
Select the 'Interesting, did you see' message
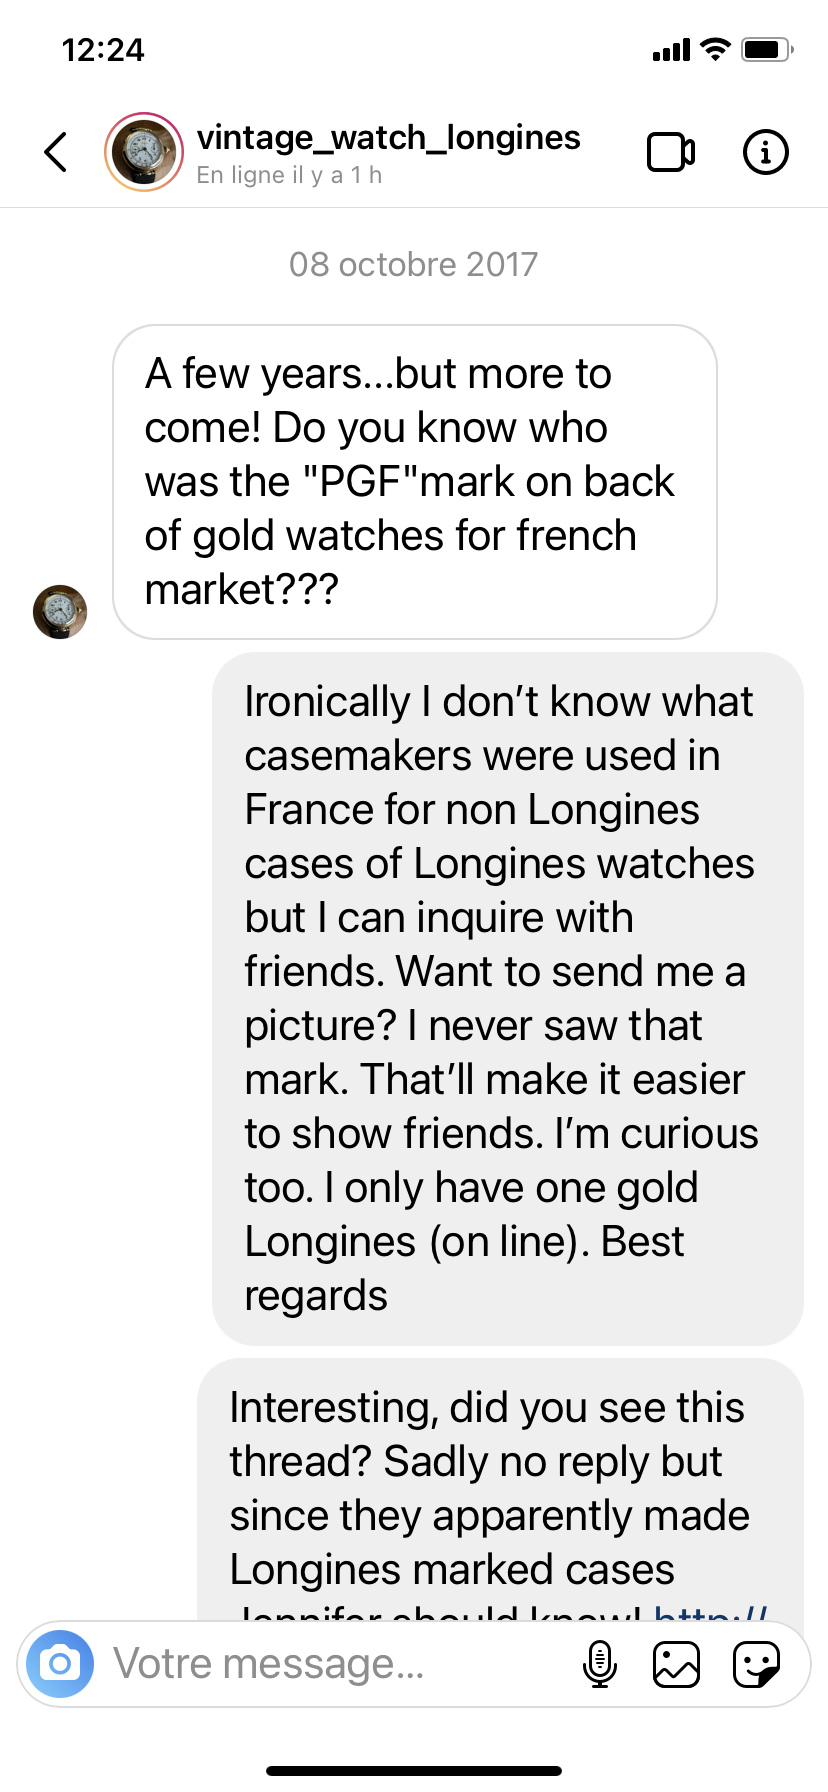pos(501,1488)
